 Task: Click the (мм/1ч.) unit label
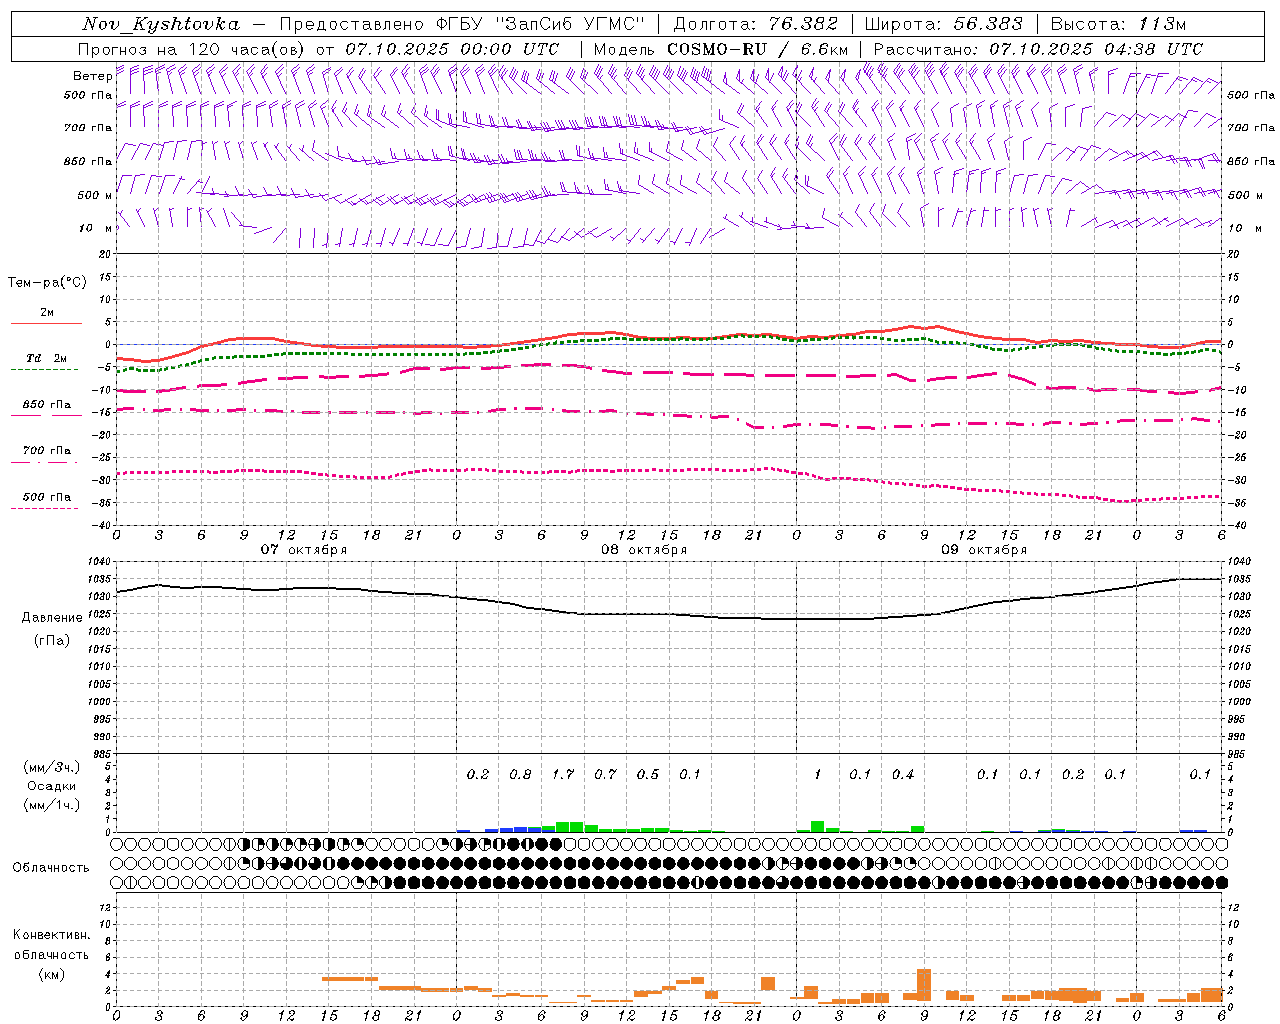[51, 805]
